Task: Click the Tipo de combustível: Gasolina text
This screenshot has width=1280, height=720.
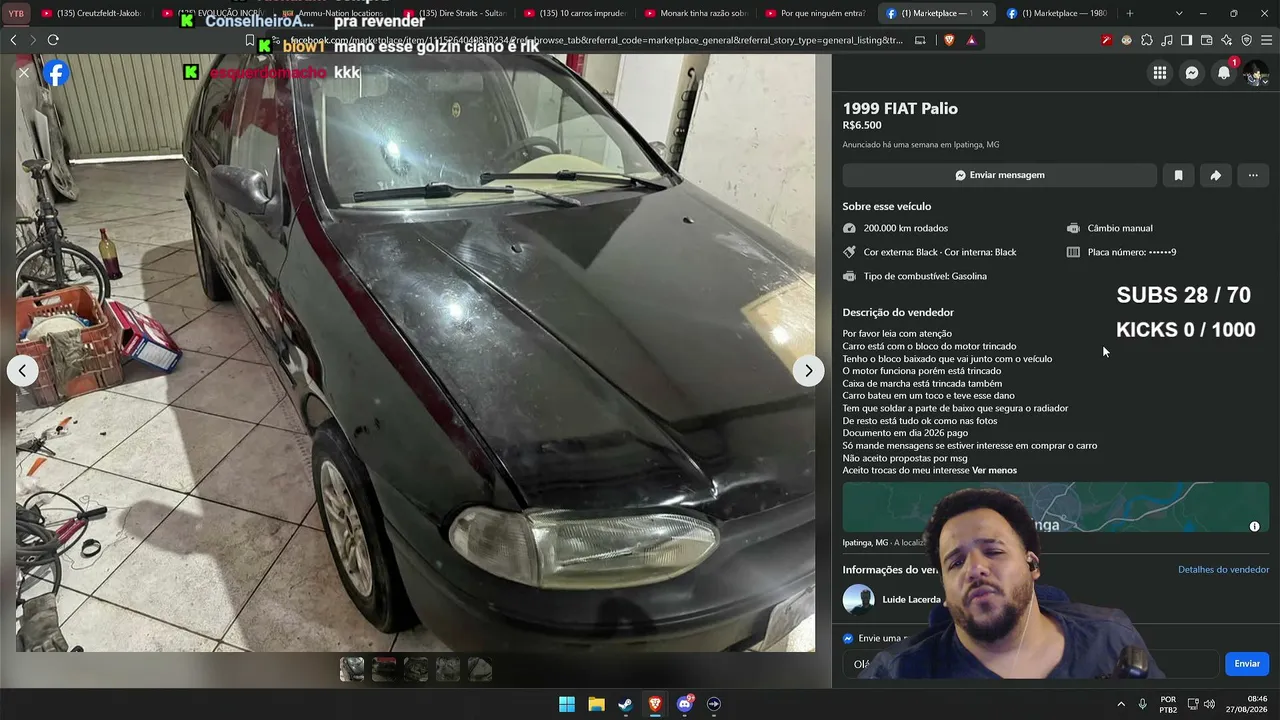Action: pyautogui.click(x=925, y=276)
